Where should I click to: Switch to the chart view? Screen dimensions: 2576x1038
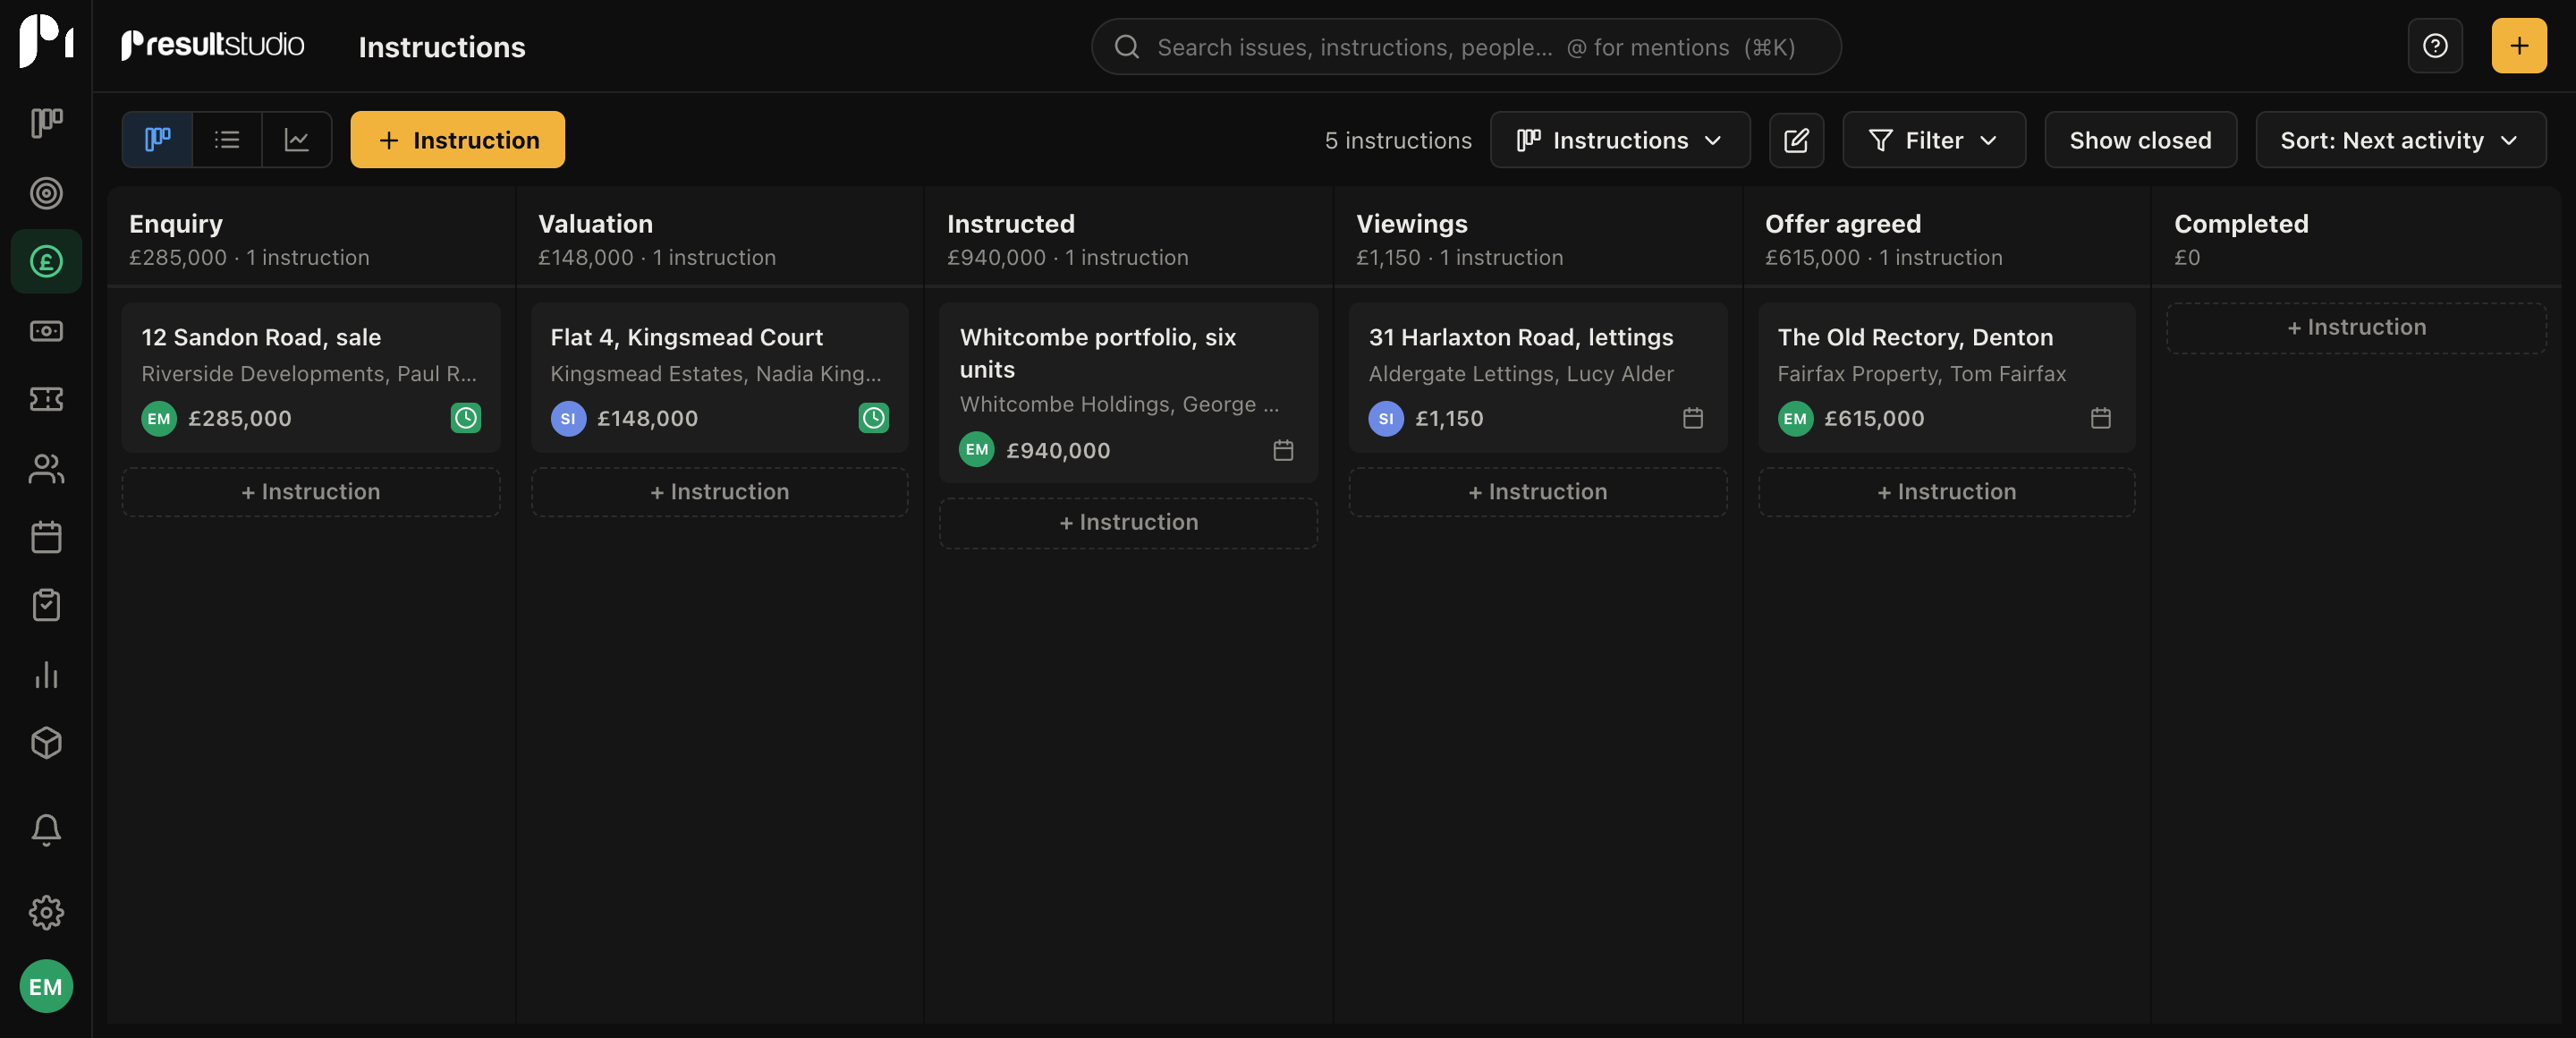click(x=297, y=140)
